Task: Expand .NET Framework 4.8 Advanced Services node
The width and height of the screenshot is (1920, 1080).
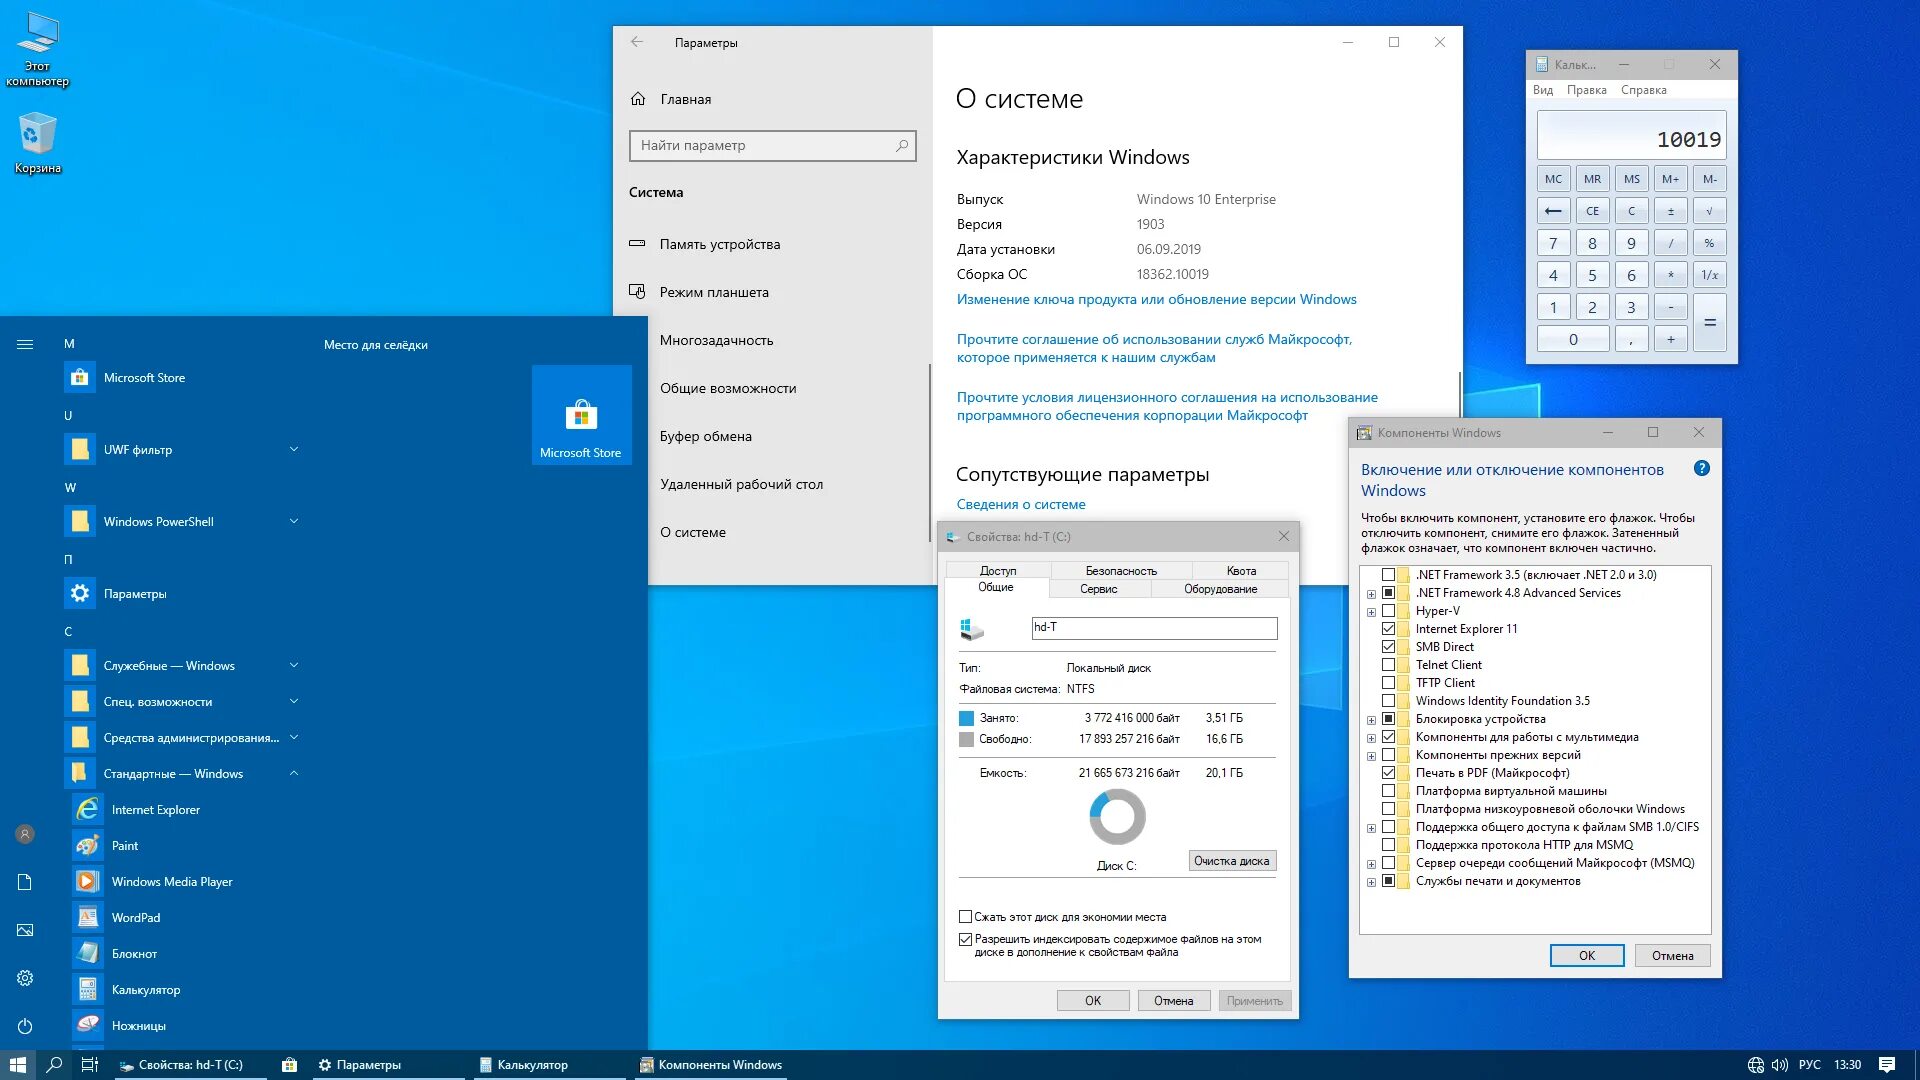Action: click(1372, 594)
